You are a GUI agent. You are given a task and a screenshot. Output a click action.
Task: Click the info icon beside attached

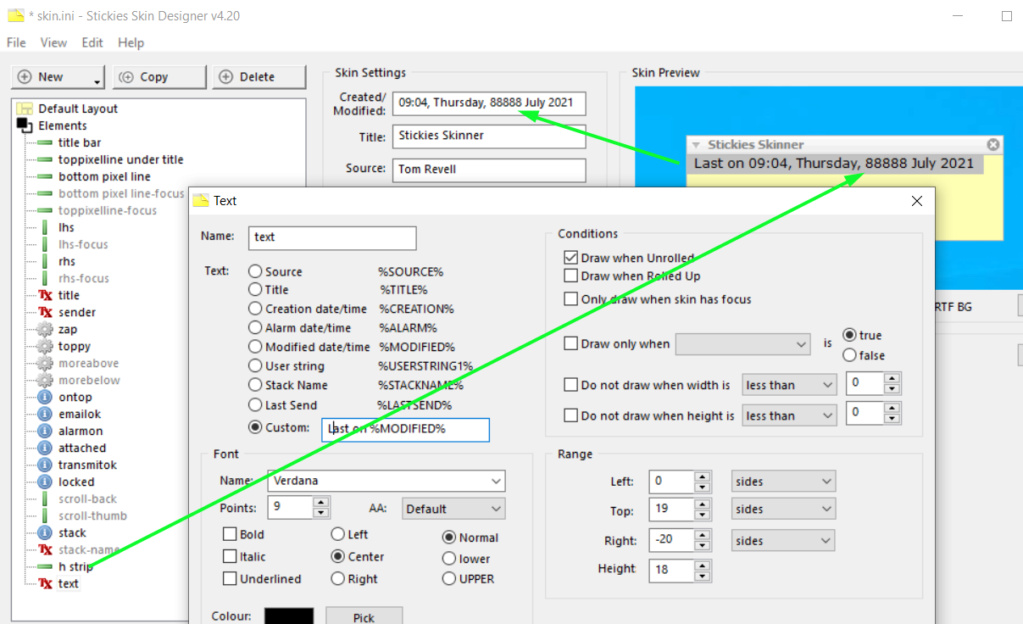pos(45,448)
